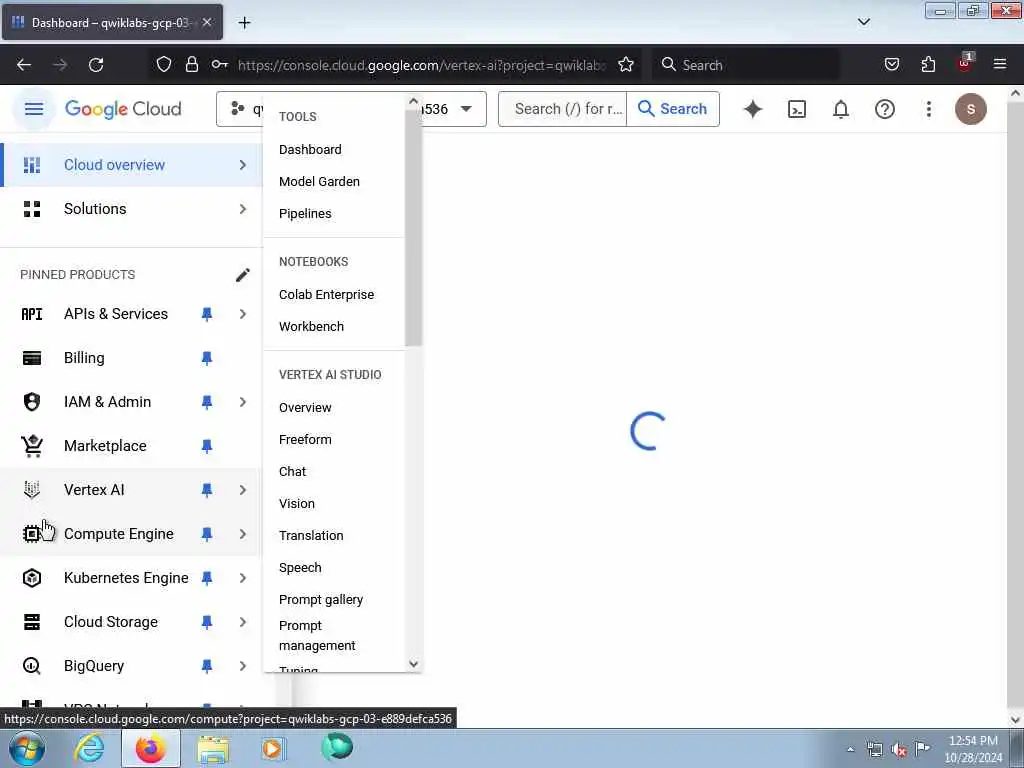Open the Firefox application menu

click(x=999, y=64)
